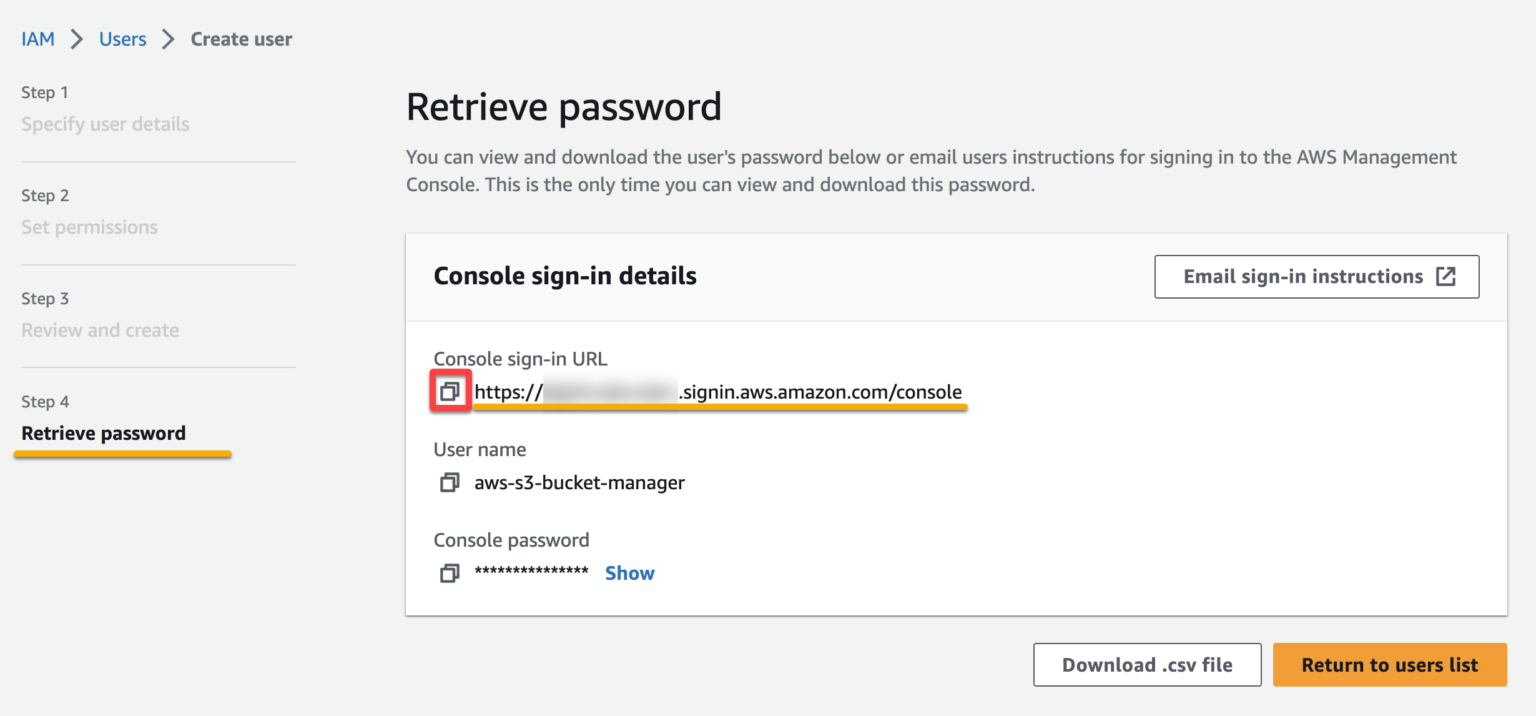Viewport: 1536px width, 716px height.
Task: Select Step 4 Retrieve password in sidebar
Action: (103, 433)
